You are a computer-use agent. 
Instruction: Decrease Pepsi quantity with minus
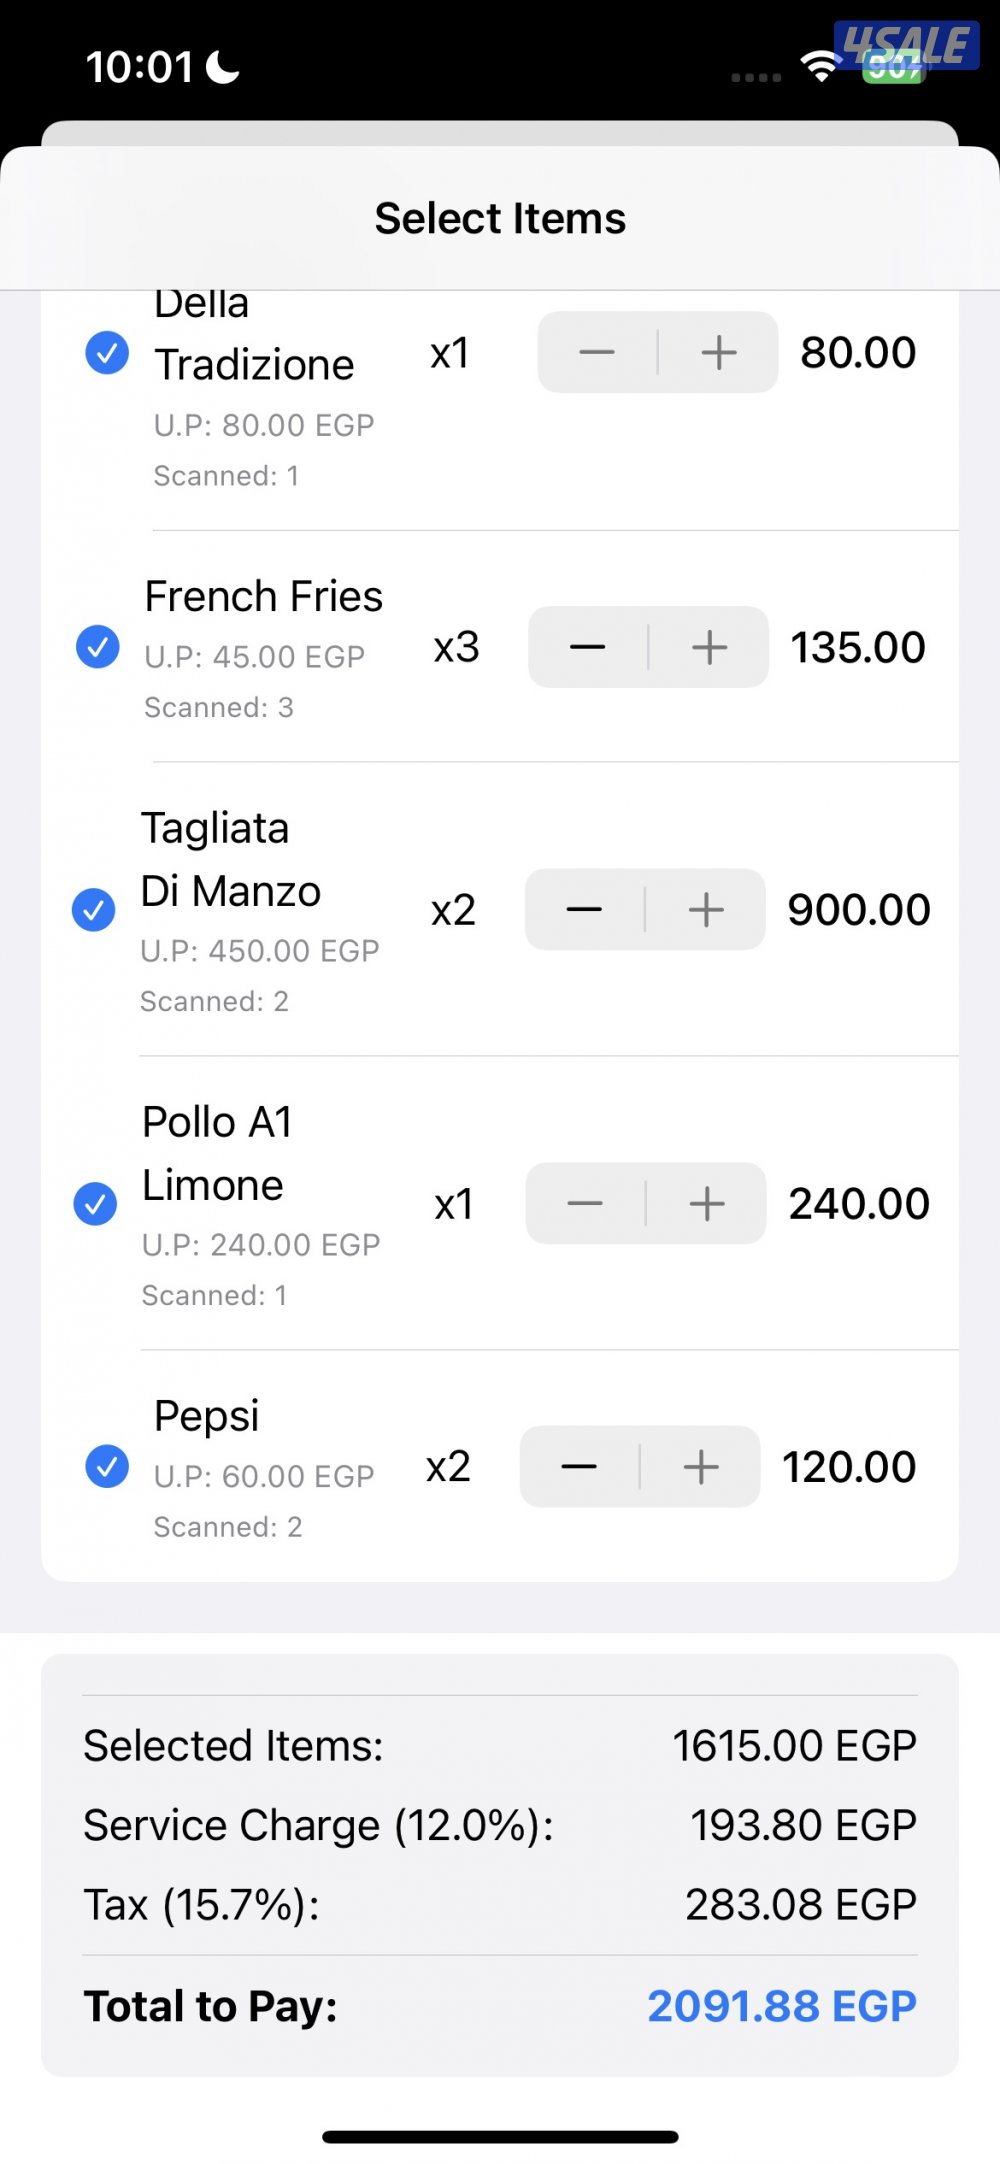pyautogui.click(x=580, y=1466)
